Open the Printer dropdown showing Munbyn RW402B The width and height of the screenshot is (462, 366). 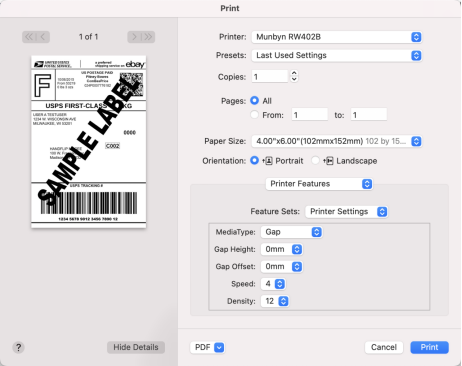coord(337,37)
